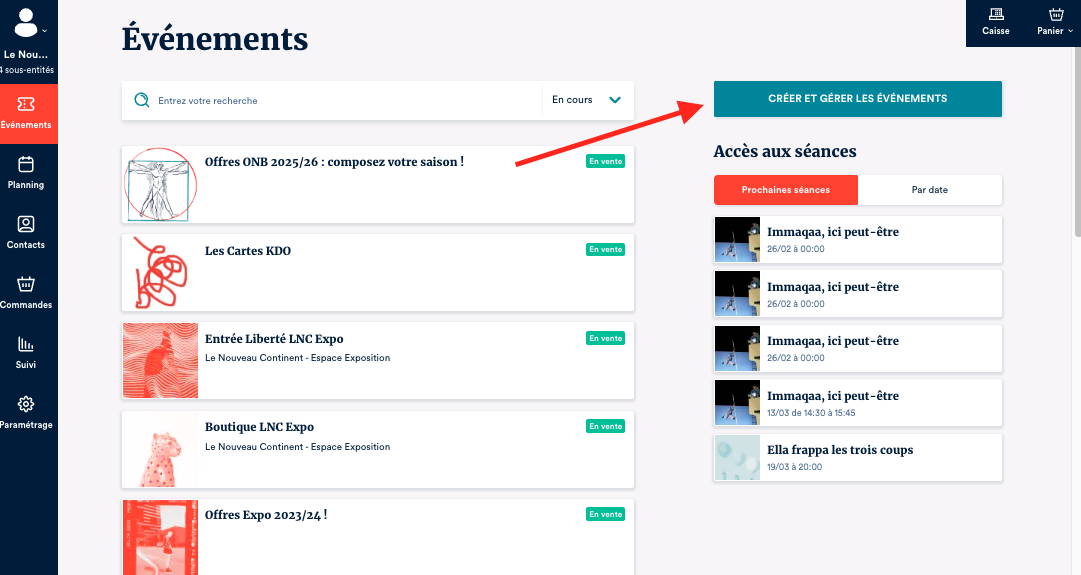Select the 'Prochaines séances' tab
1081x575 pixels.
tap(785, 190)
